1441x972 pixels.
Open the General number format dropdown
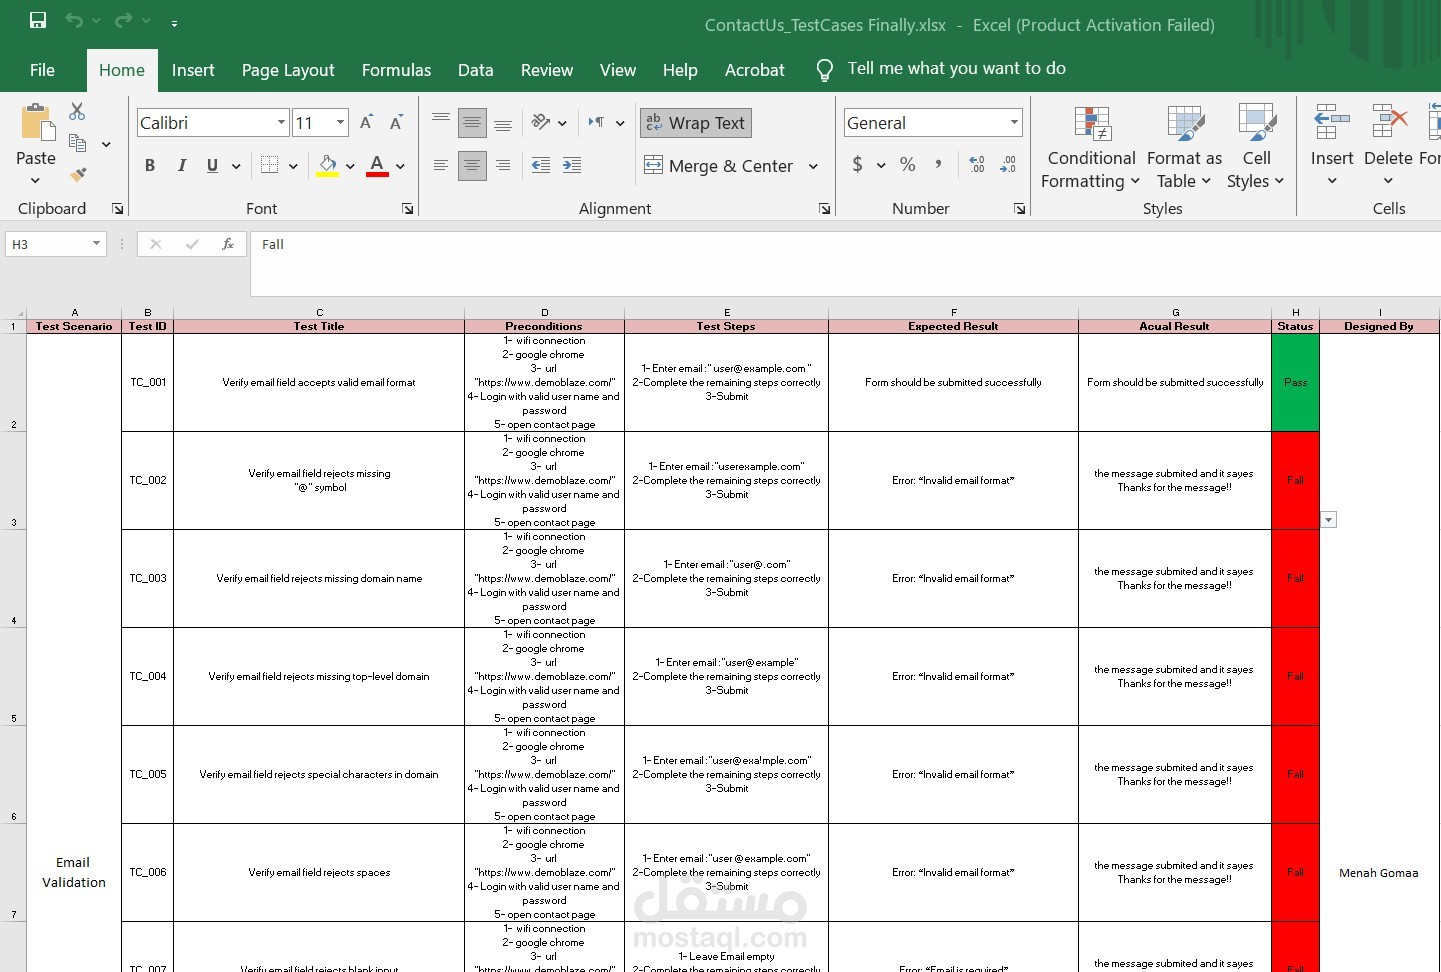coord(1015,122)
